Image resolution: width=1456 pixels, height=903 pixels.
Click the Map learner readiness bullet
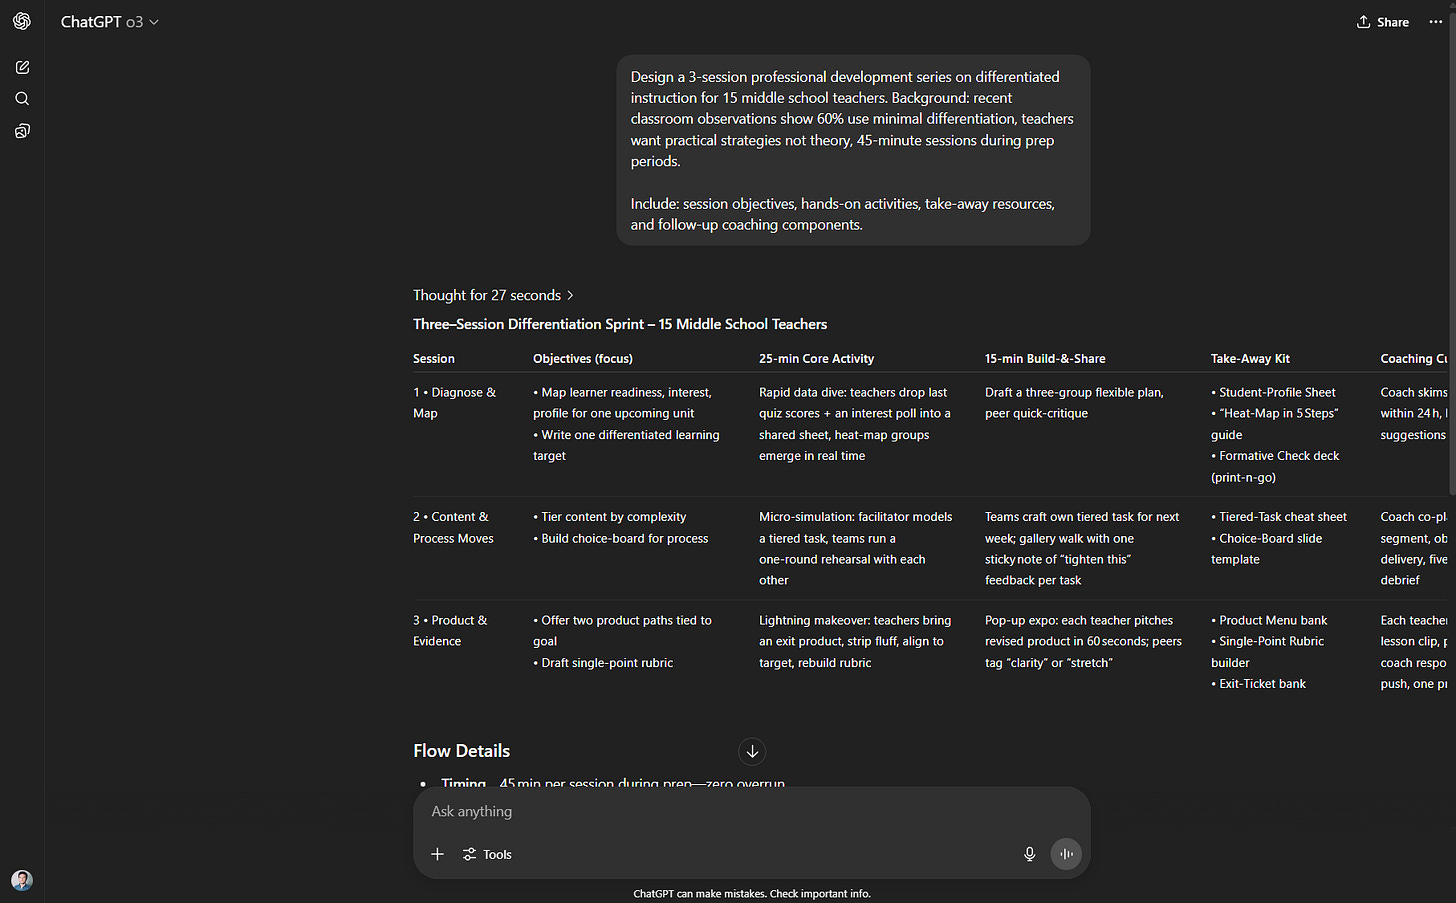click(x=622, y=403)
